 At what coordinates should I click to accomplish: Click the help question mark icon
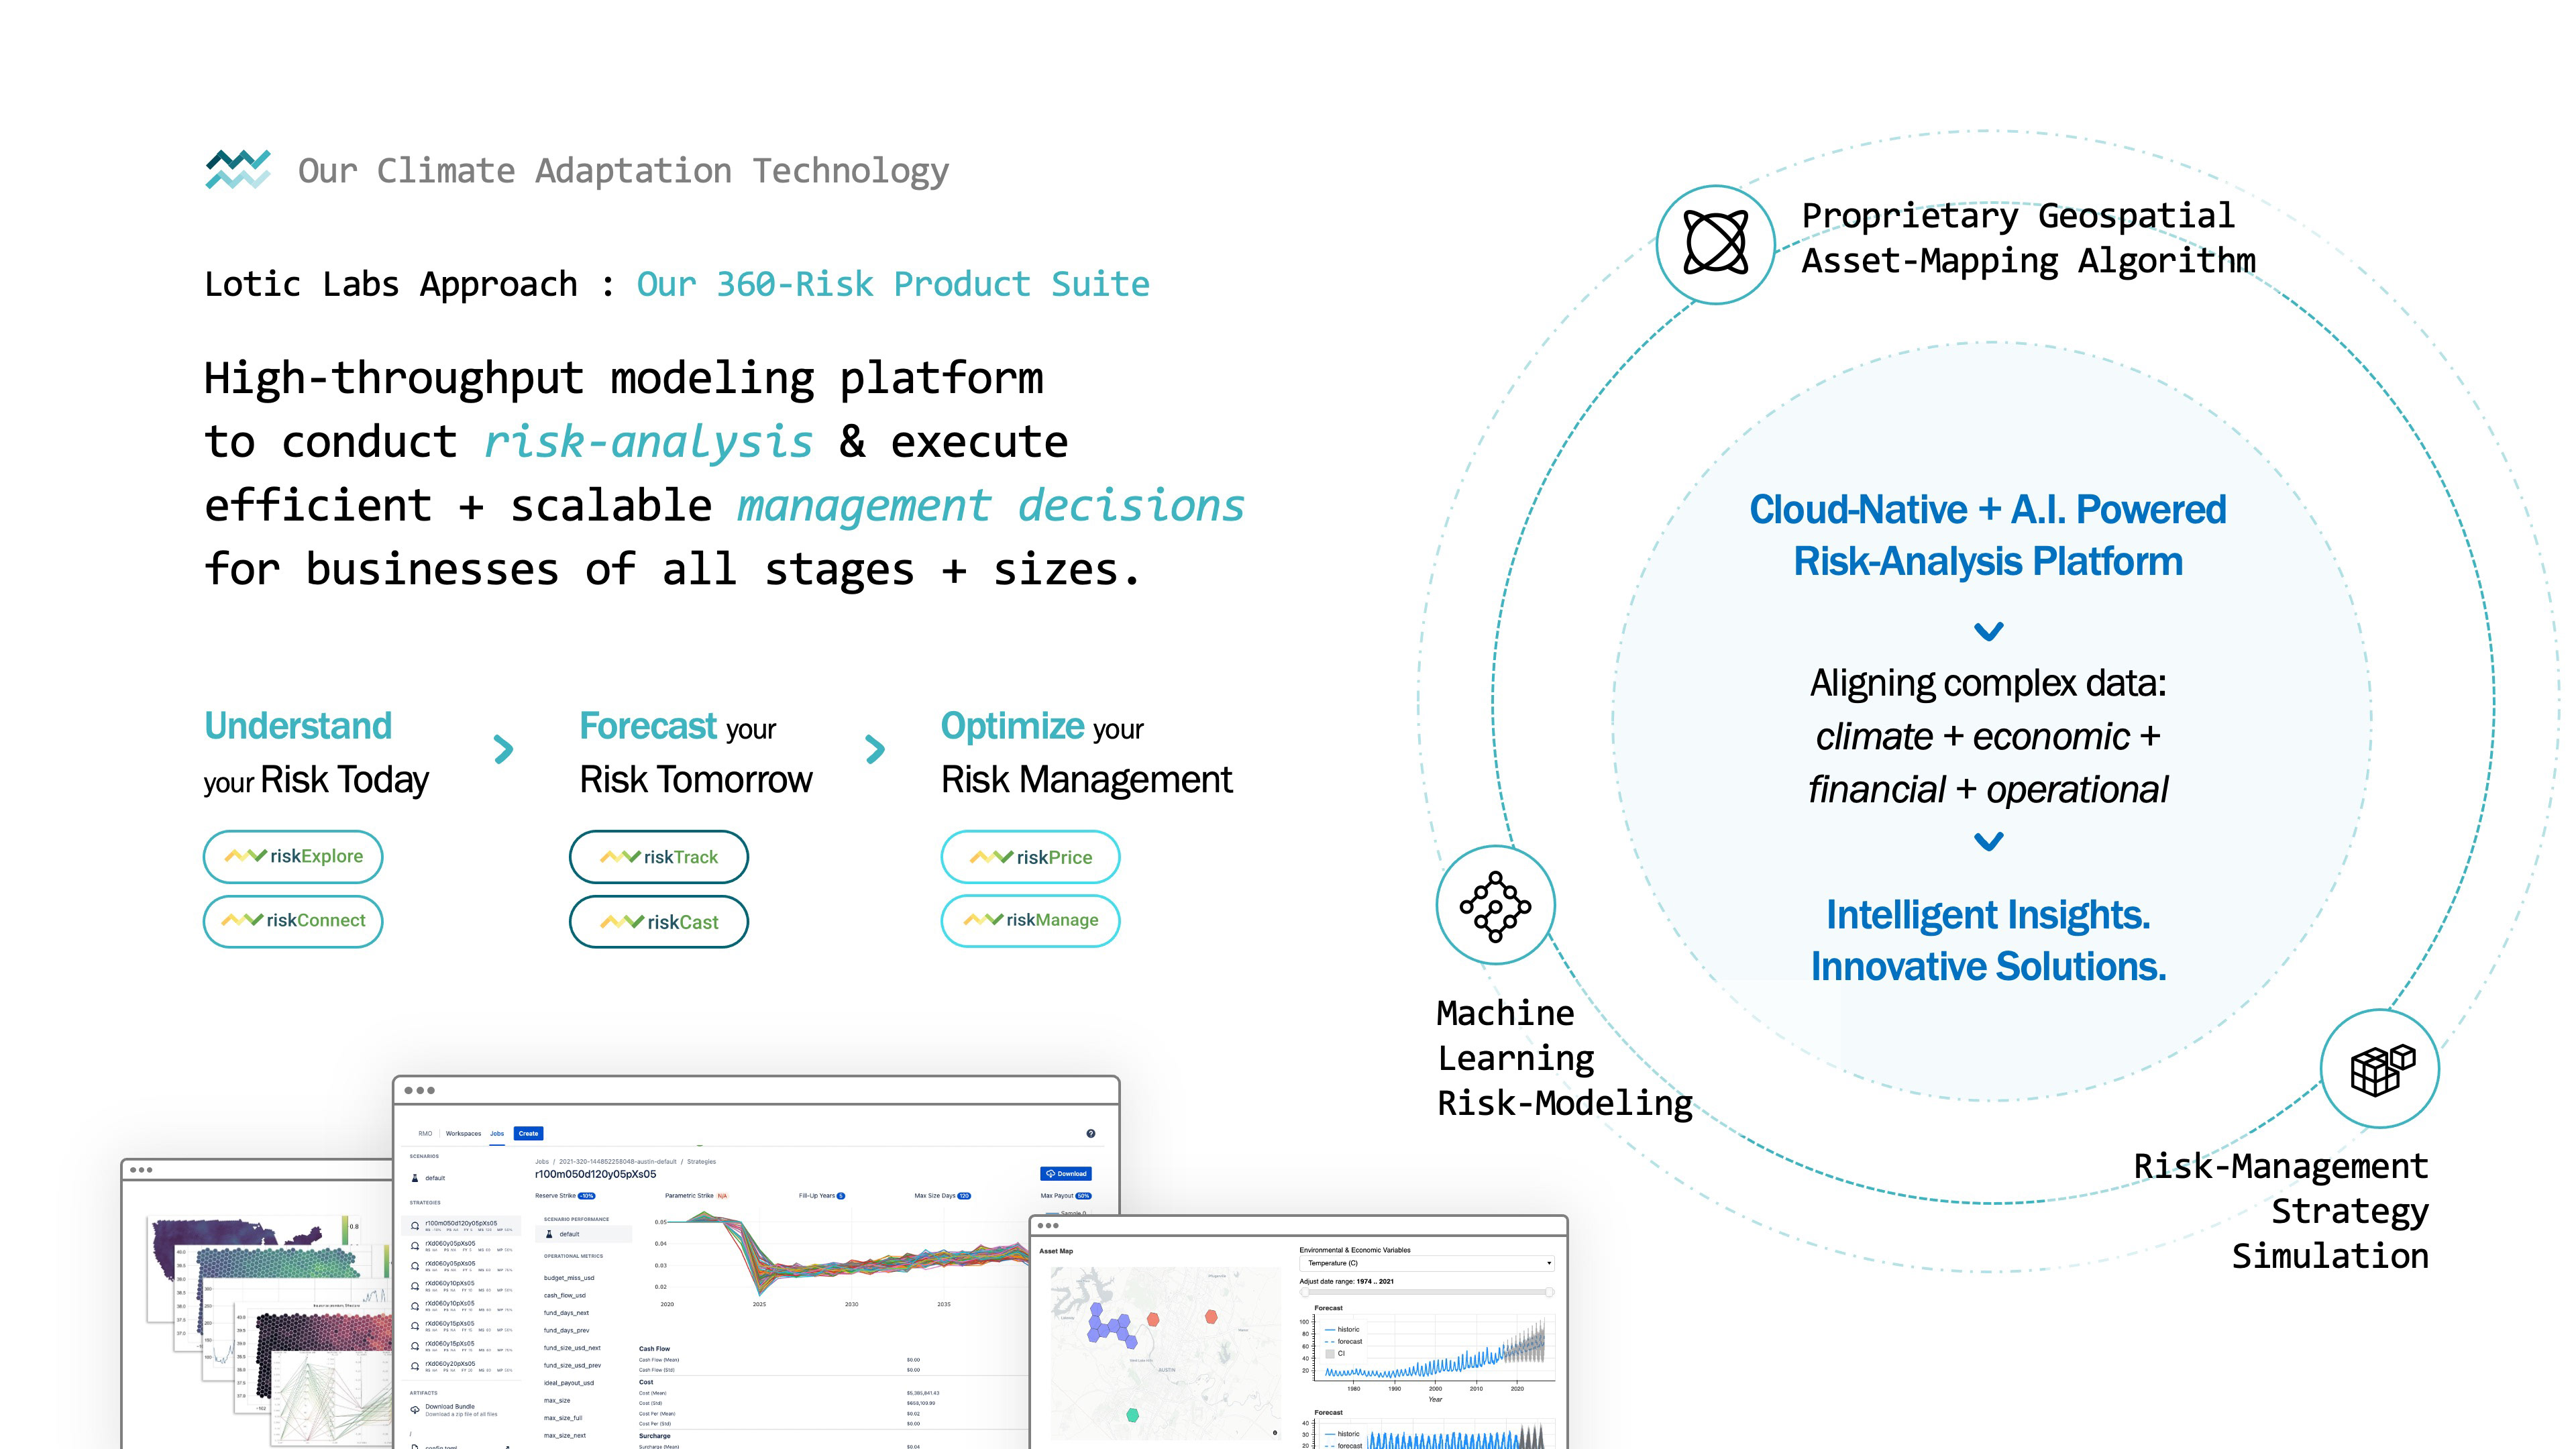[x=1090, y=1133]
